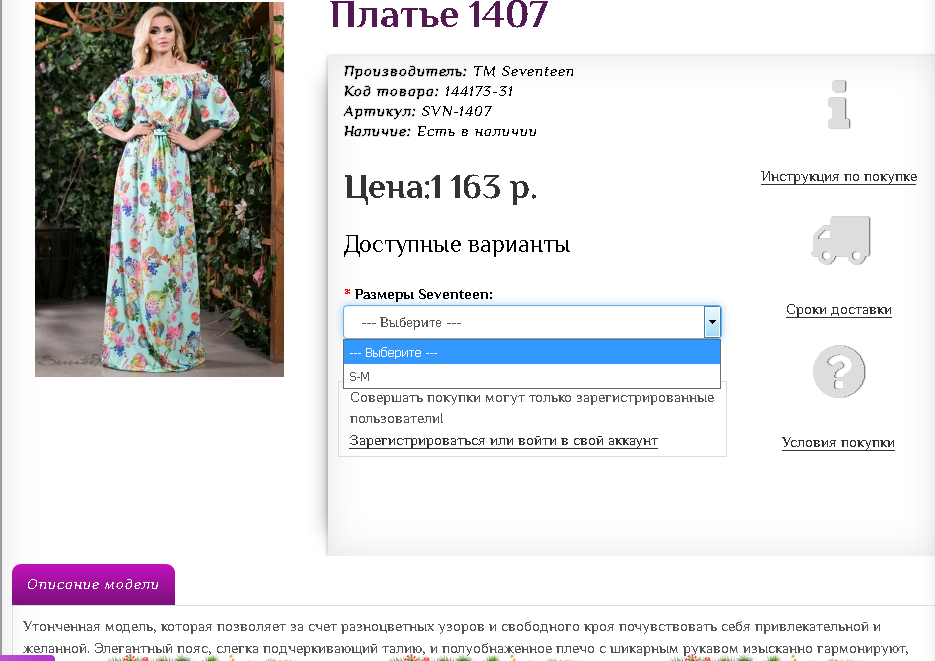This screenshot has height=661, width=935.
Task: Click the price text Цена:1 163 р.
Action: pyautogui.click(x=441, y=187)
